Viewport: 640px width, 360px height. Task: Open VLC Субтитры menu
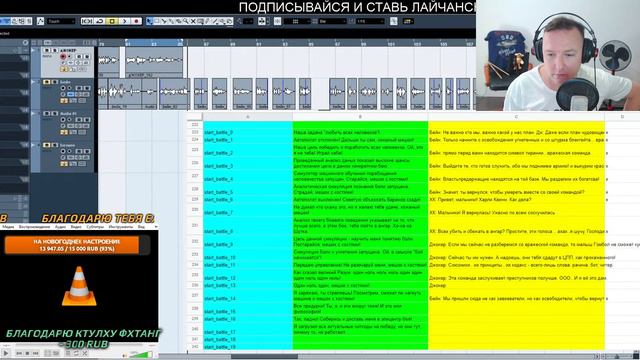(95, 227)
